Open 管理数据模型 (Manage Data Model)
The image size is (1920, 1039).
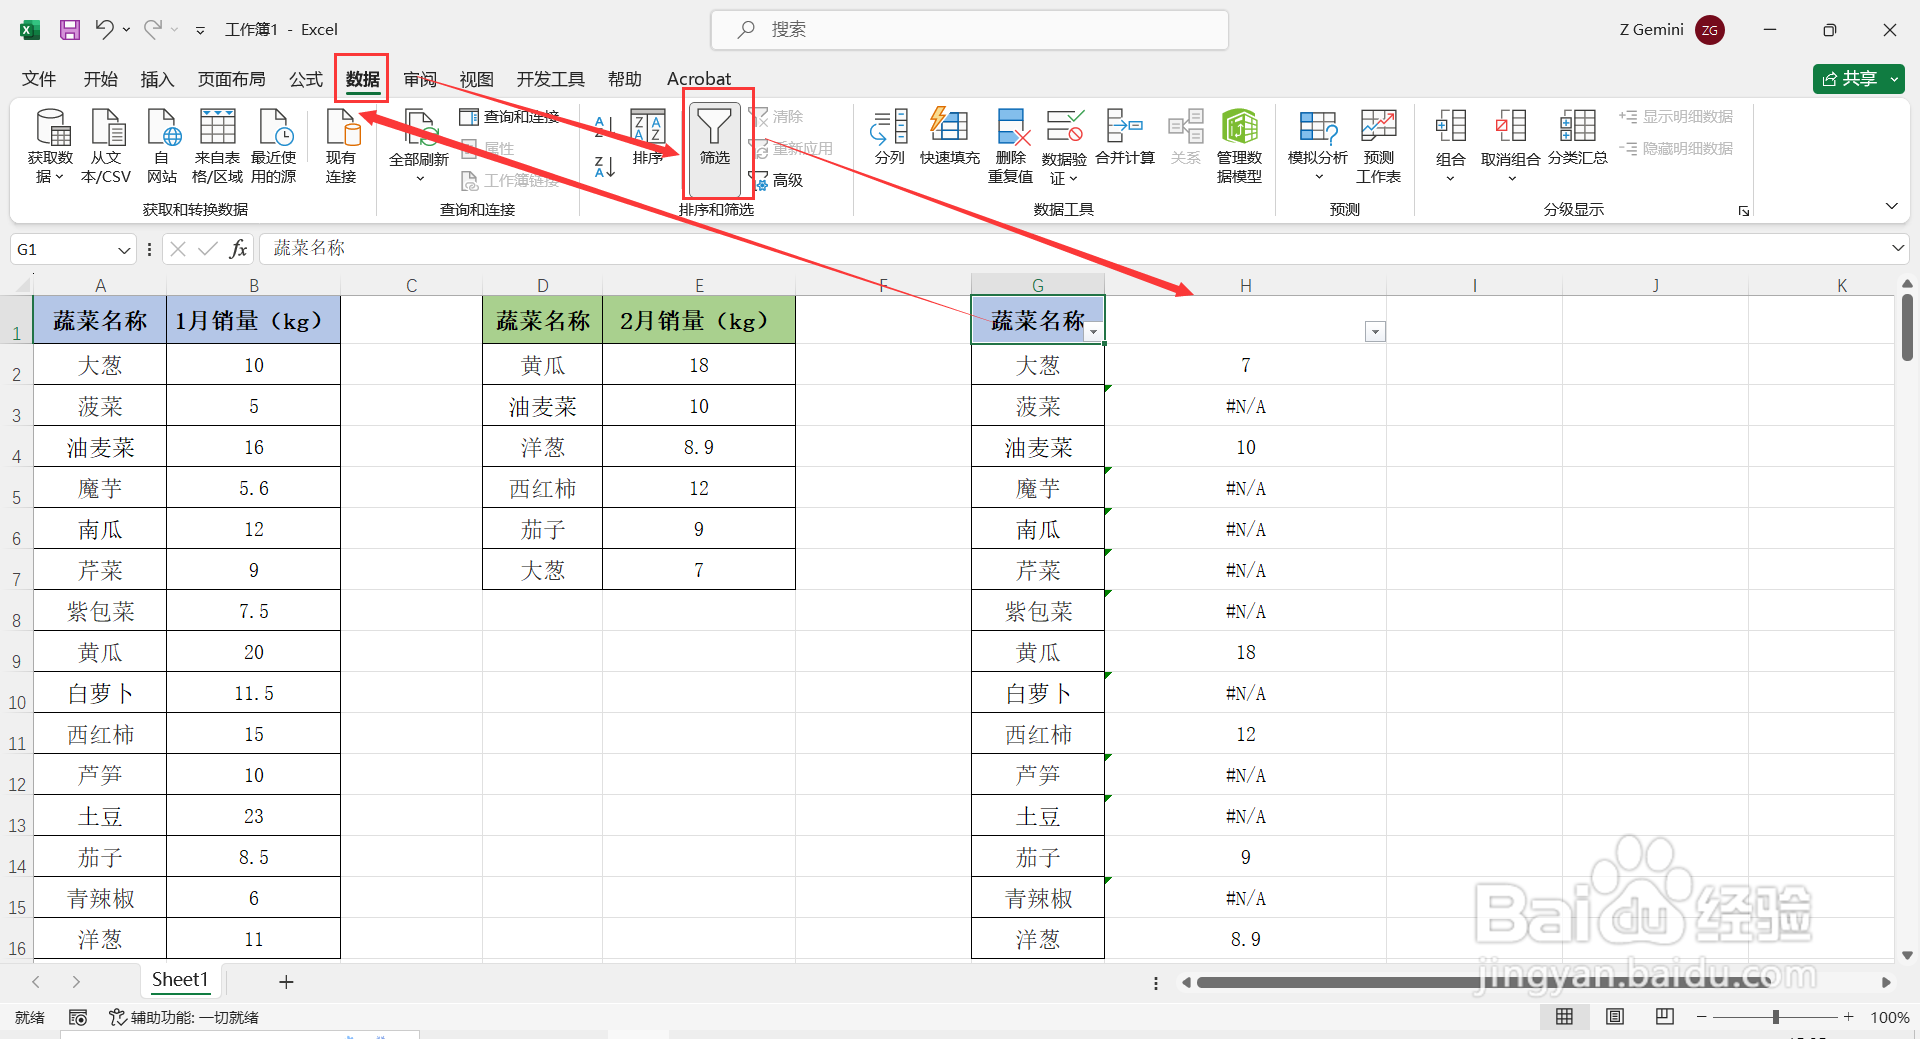[x=1240, y=145]
